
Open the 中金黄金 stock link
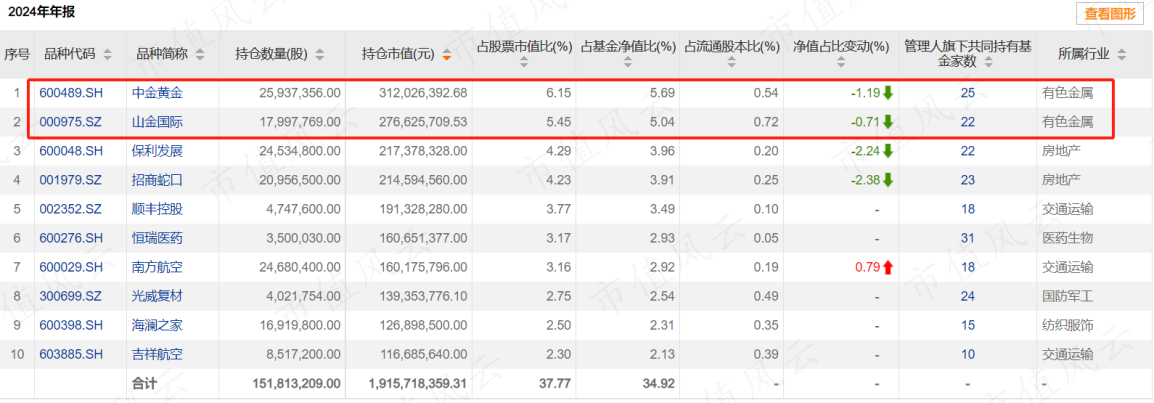click(x=157, y=93)
